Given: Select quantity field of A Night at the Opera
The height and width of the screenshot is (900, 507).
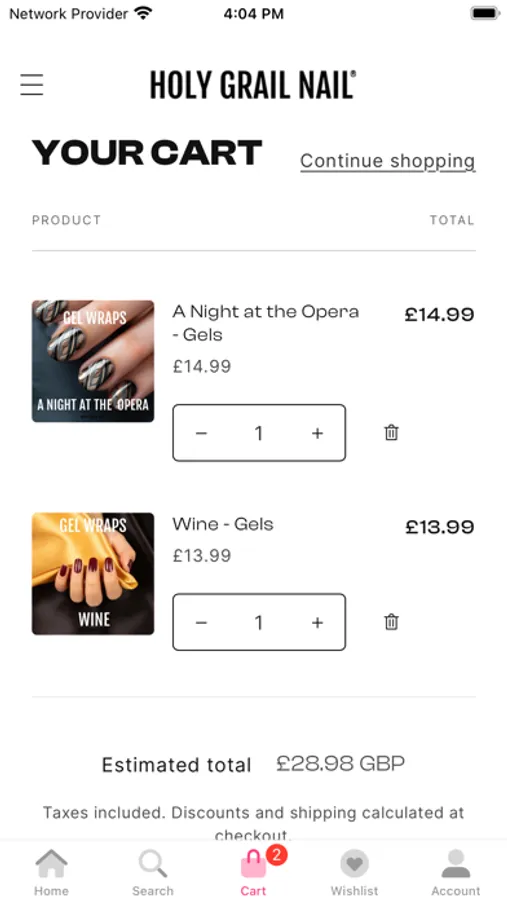Looking at the screenshot, I should click(x=259, y=433).
